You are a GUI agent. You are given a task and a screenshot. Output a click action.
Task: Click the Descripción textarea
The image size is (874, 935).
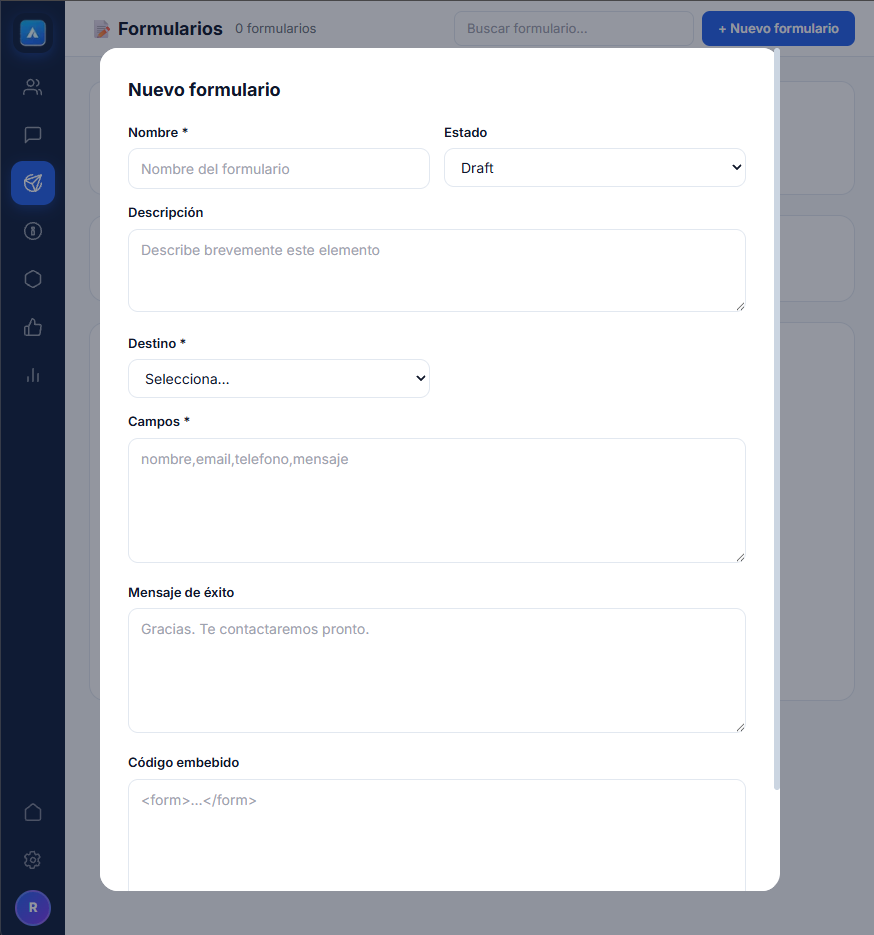click(x=437, y=271)
